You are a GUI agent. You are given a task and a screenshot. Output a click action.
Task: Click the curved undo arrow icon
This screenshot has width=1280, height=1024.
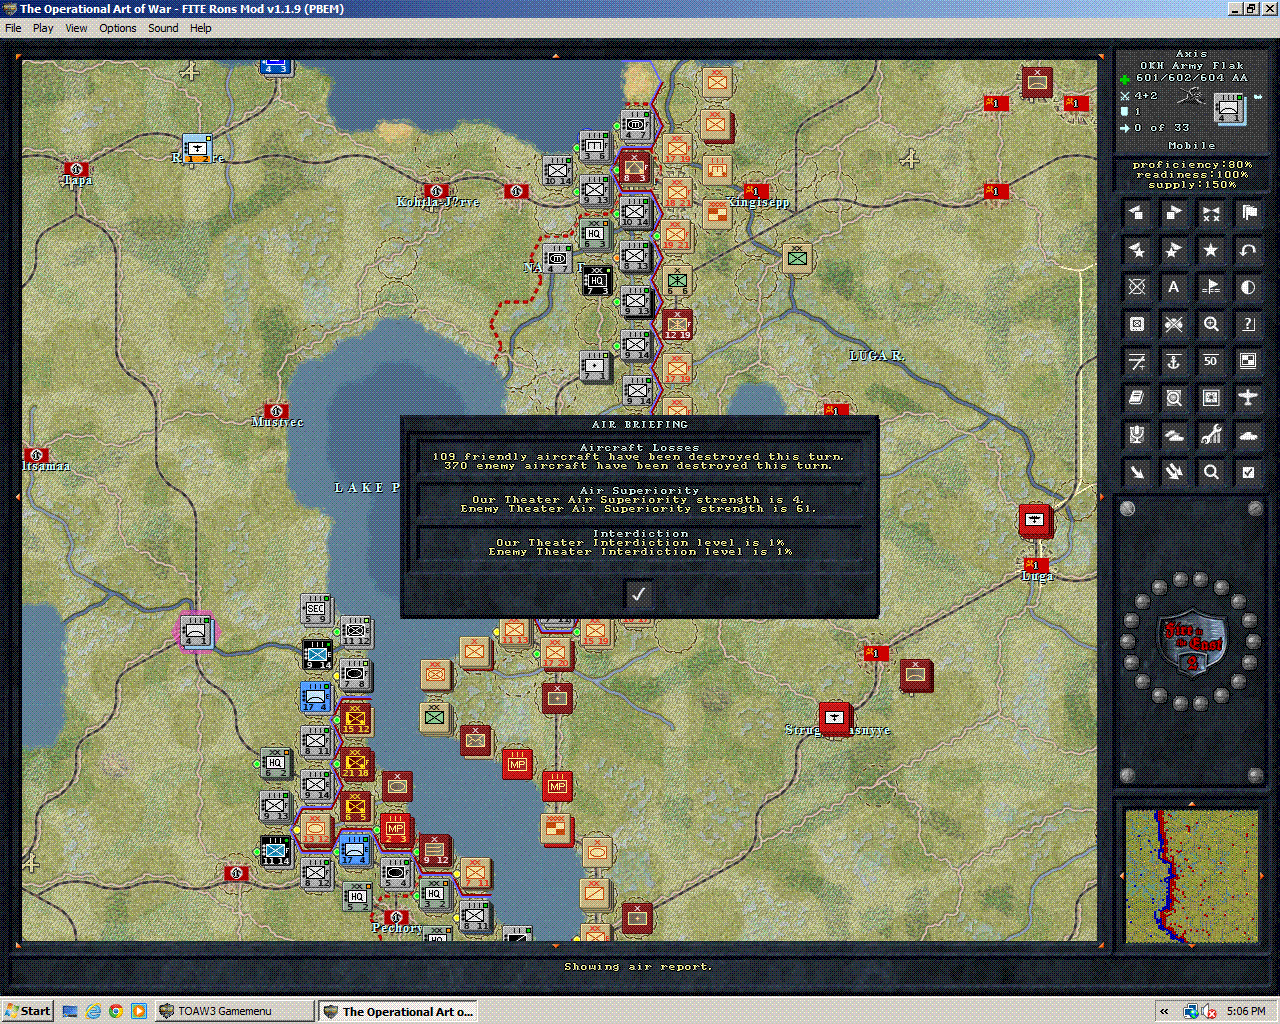point(1247,250)
